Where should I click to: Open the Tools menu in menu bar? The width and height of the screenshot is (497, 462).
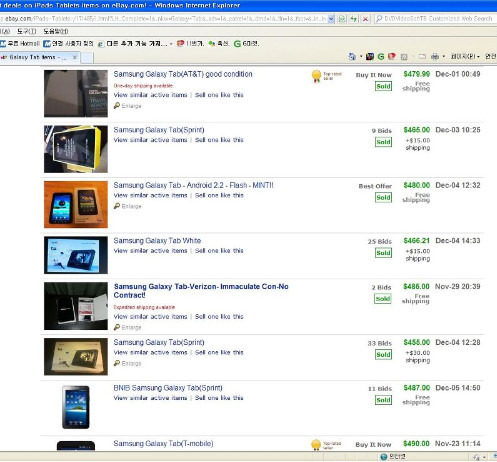[x=27, y=32]
